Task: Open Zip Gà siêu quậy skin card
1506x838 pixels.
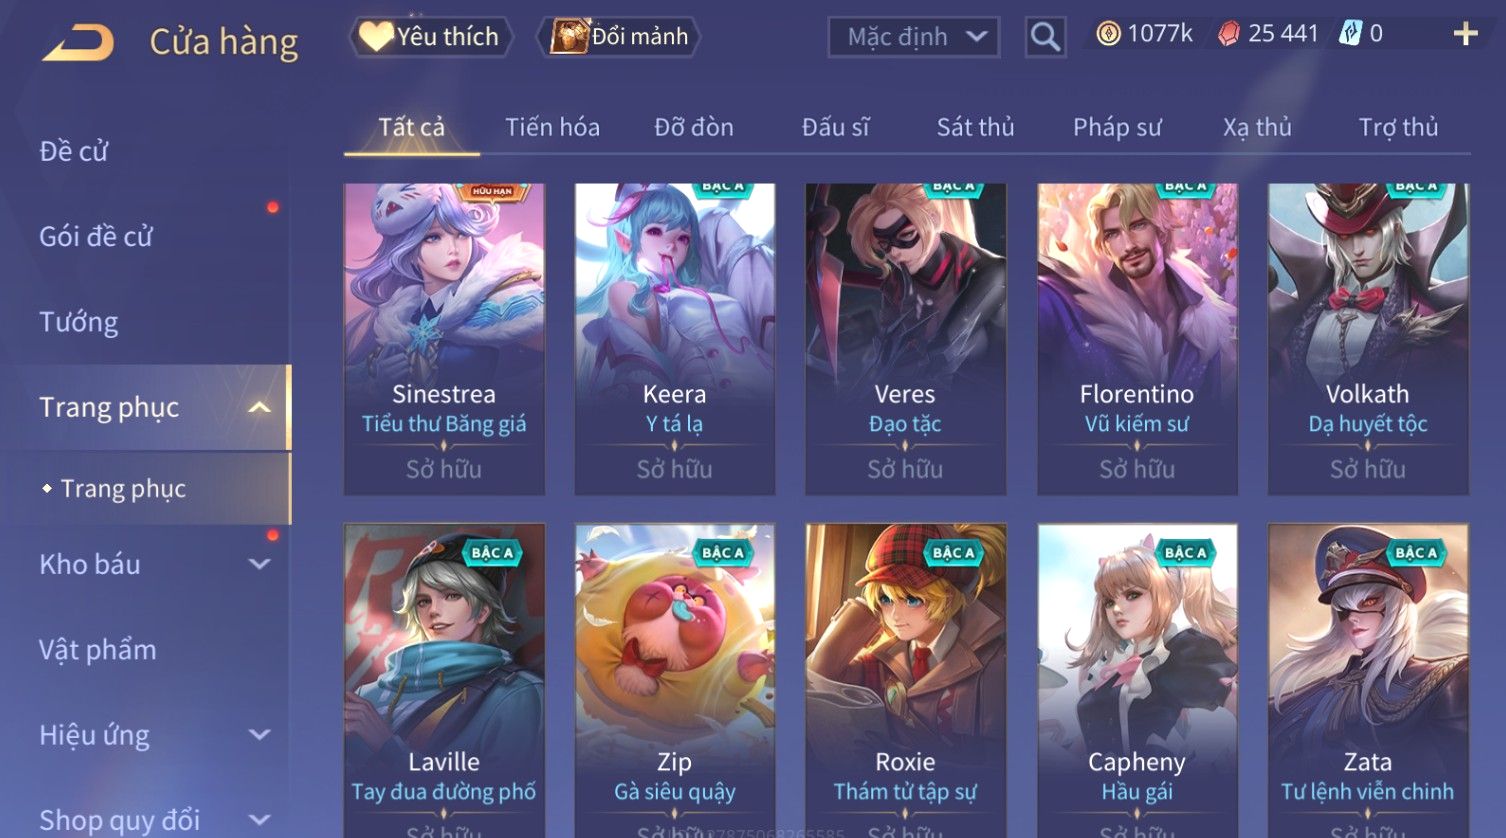Action: (x=675, y=680)
